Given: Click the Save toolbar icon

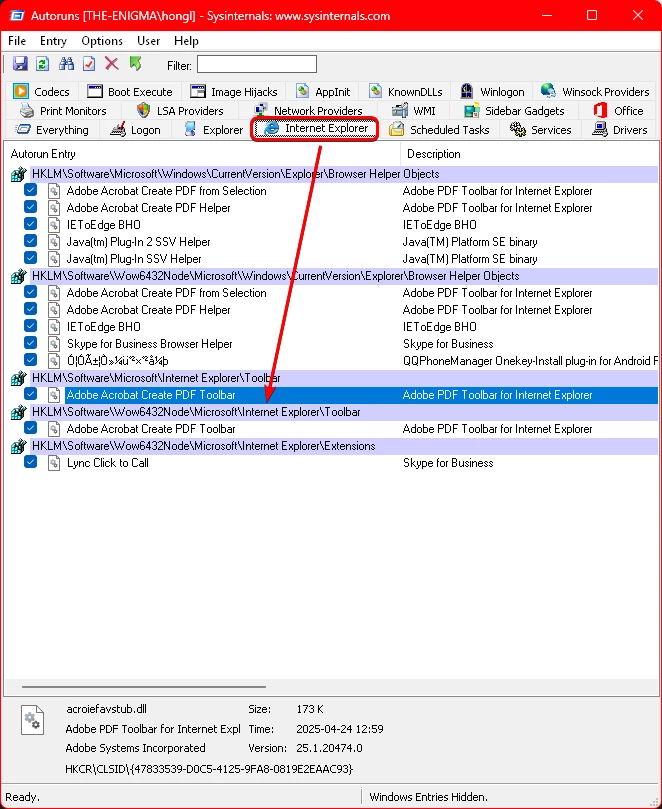Looking at the screenshot, I should (20, 64).
